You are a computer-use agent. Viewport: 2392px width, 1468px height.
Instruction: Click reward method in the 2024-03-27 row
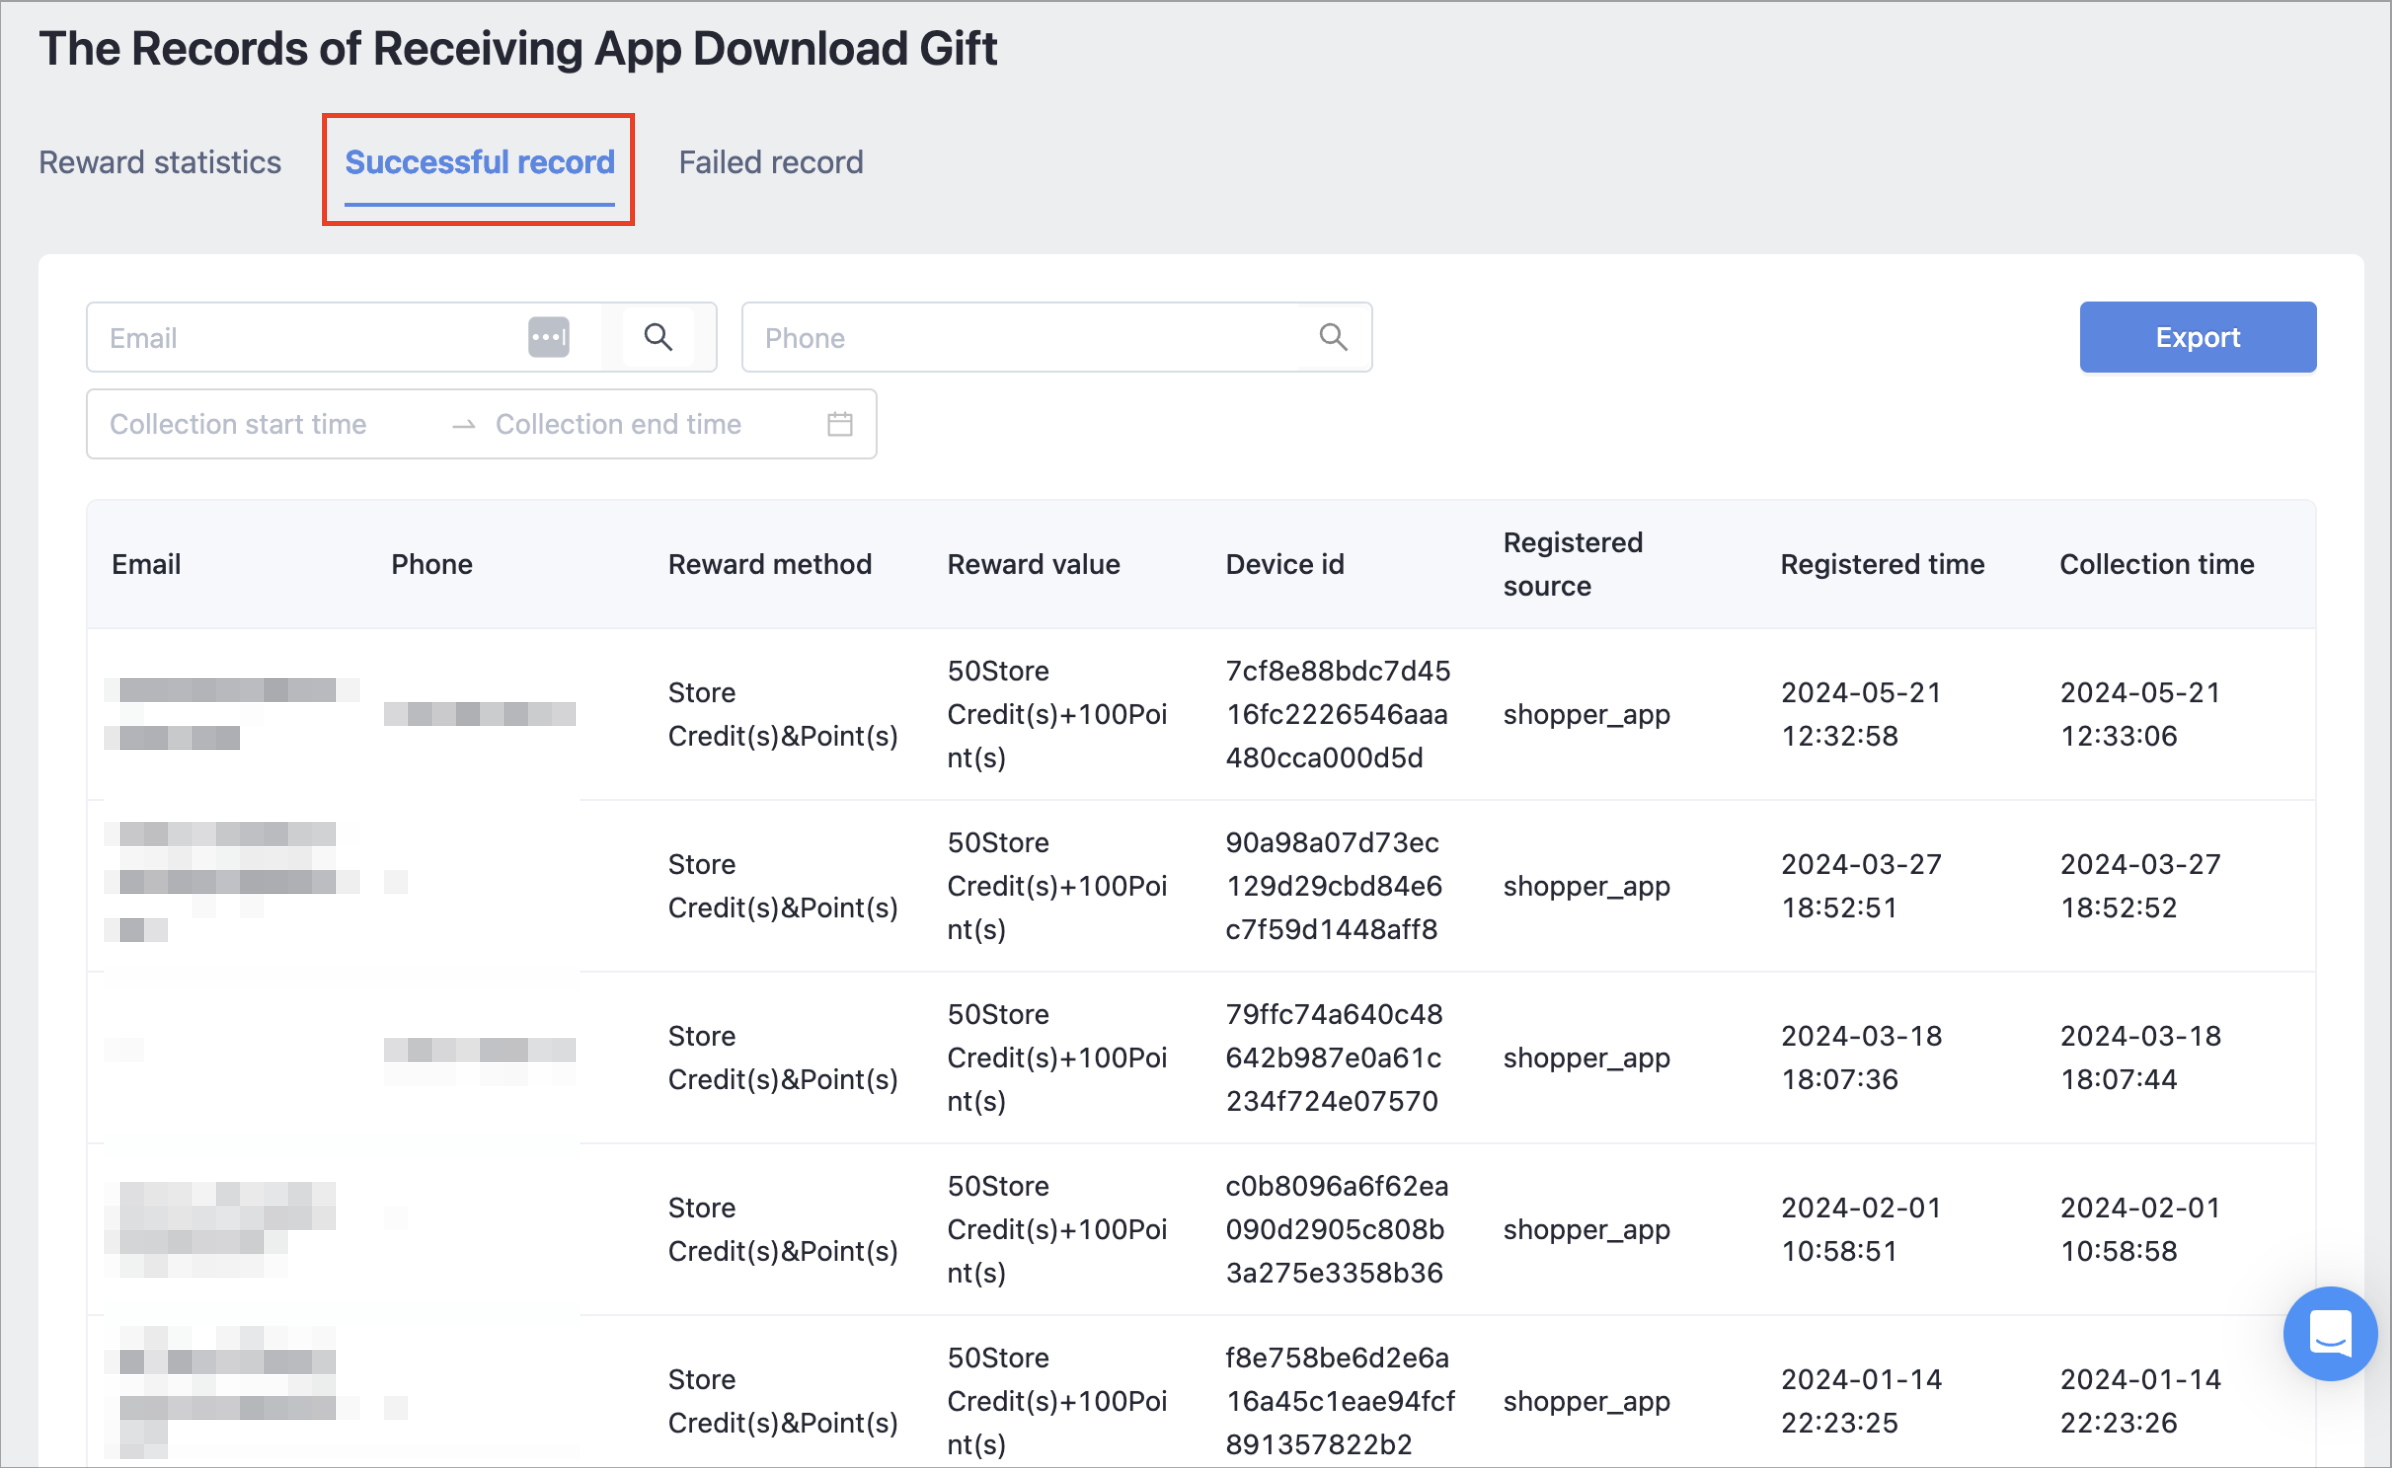click(x=783, y=886)
